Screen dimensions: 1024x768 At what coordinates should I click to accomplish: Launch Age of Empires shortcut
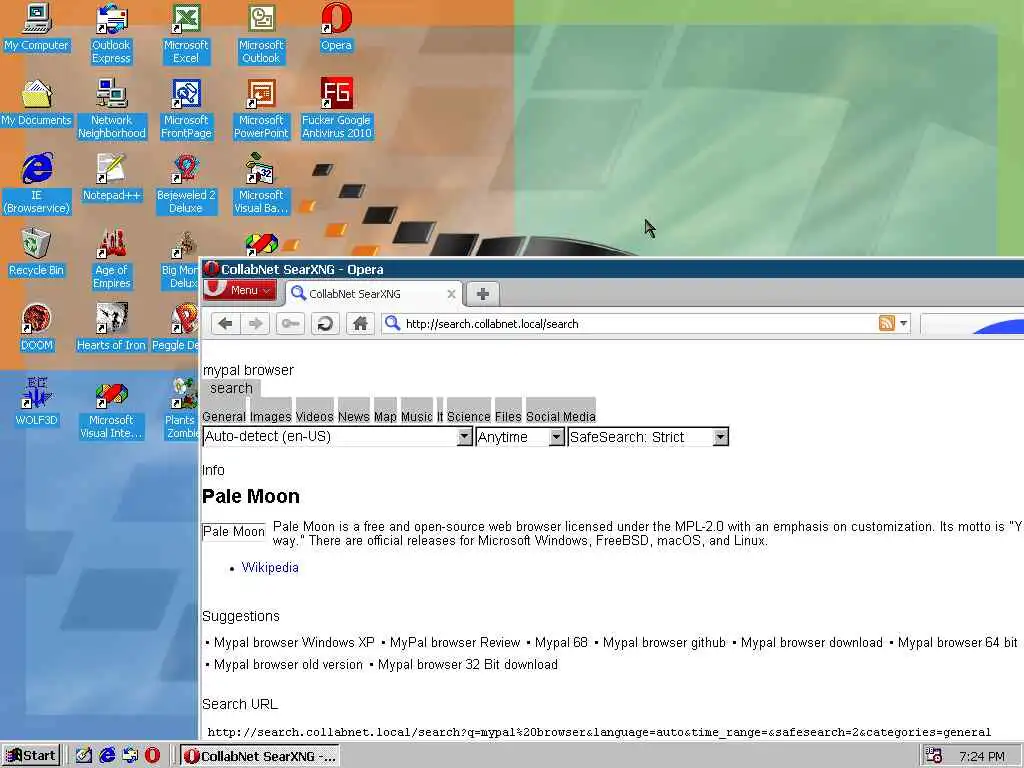tap(112, 259)
